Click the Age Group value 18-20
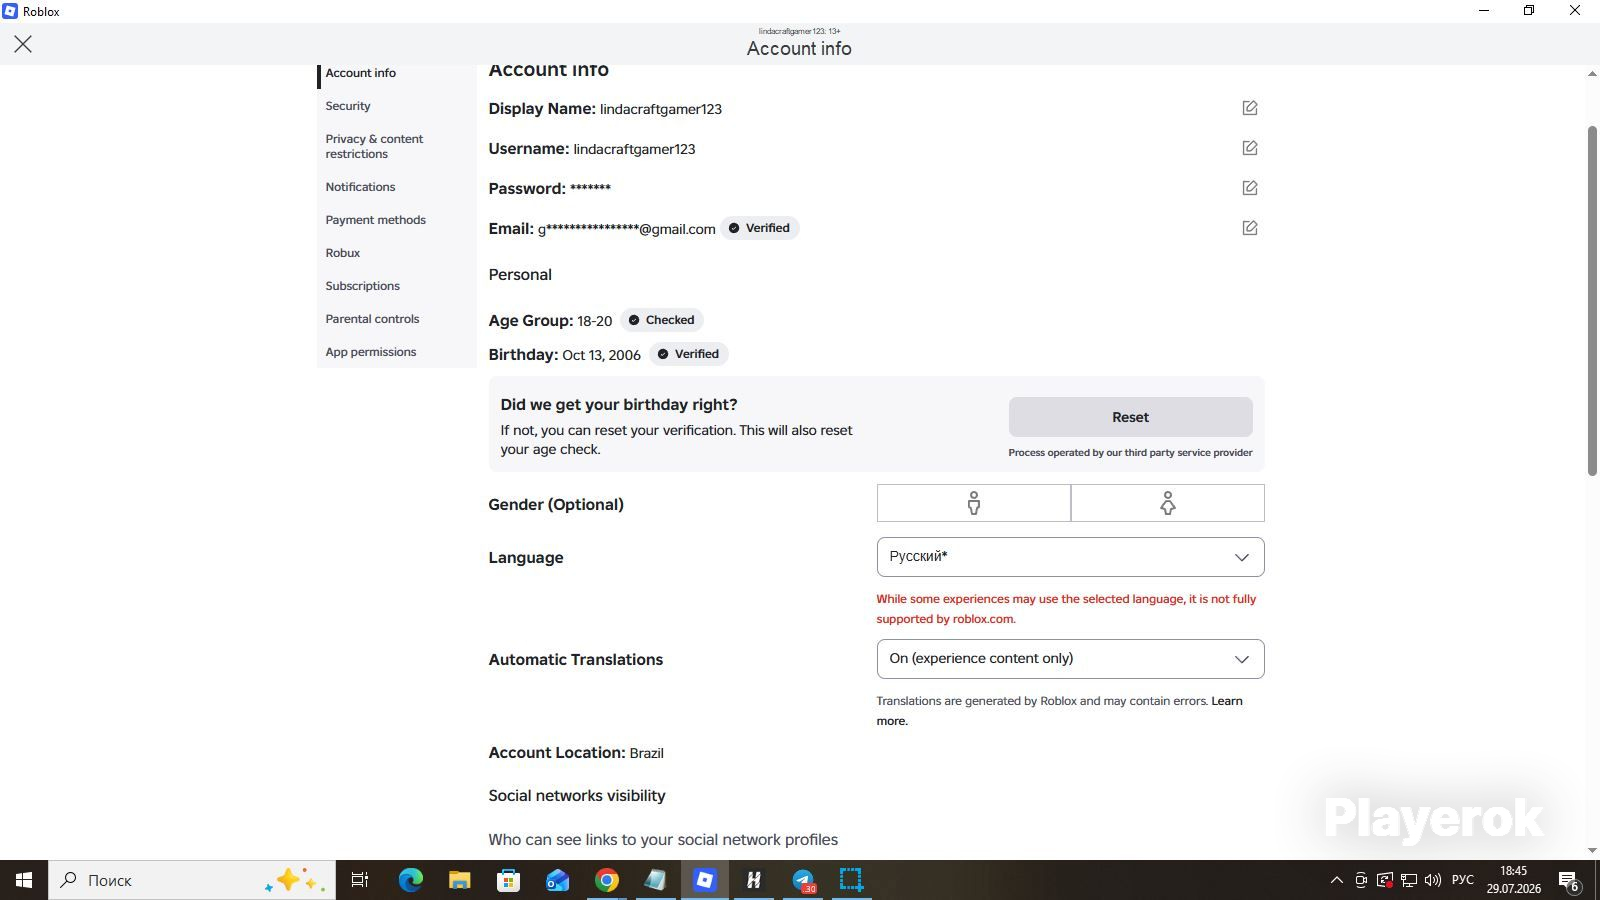The height and width of the screenshot is (900, 1600). [x=594, y=321]
